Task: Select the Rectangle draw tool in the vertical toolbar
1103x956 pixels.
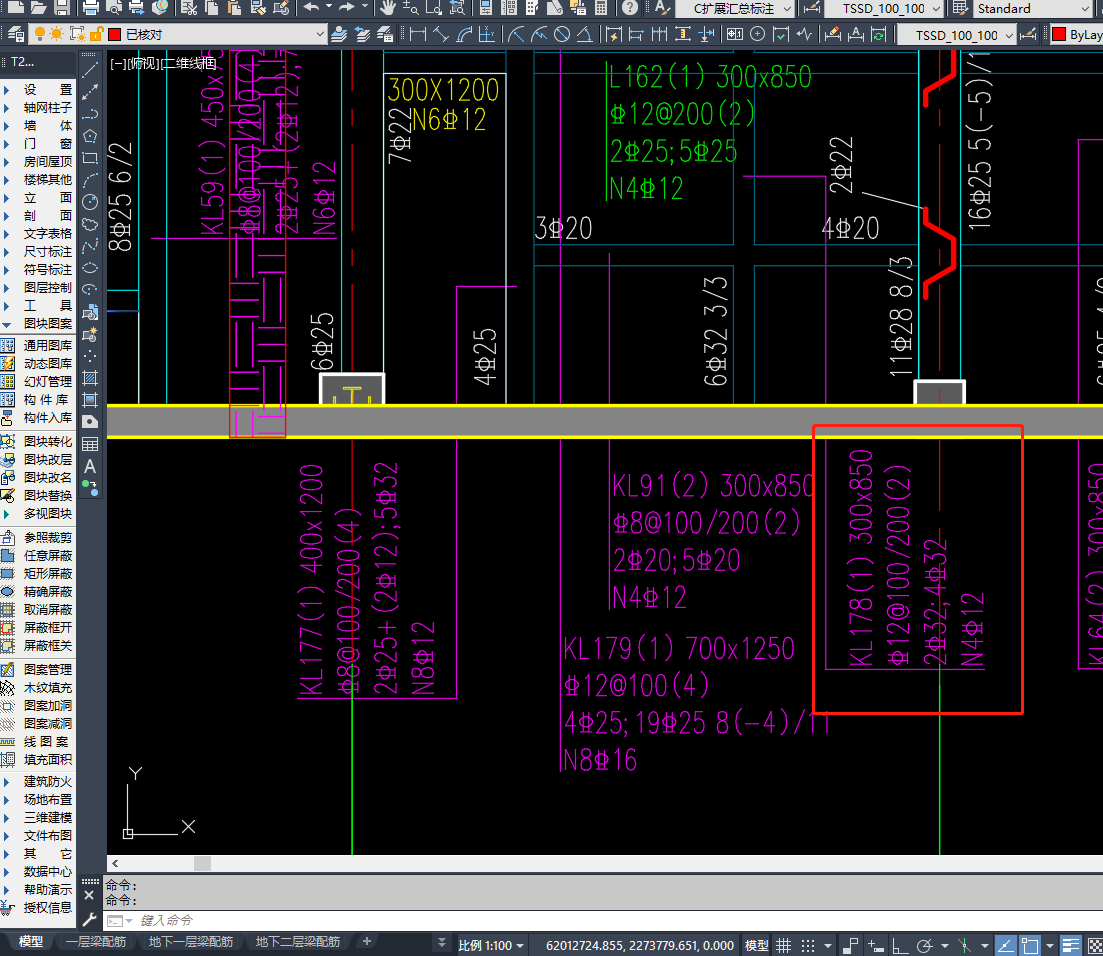Action: 90,158
